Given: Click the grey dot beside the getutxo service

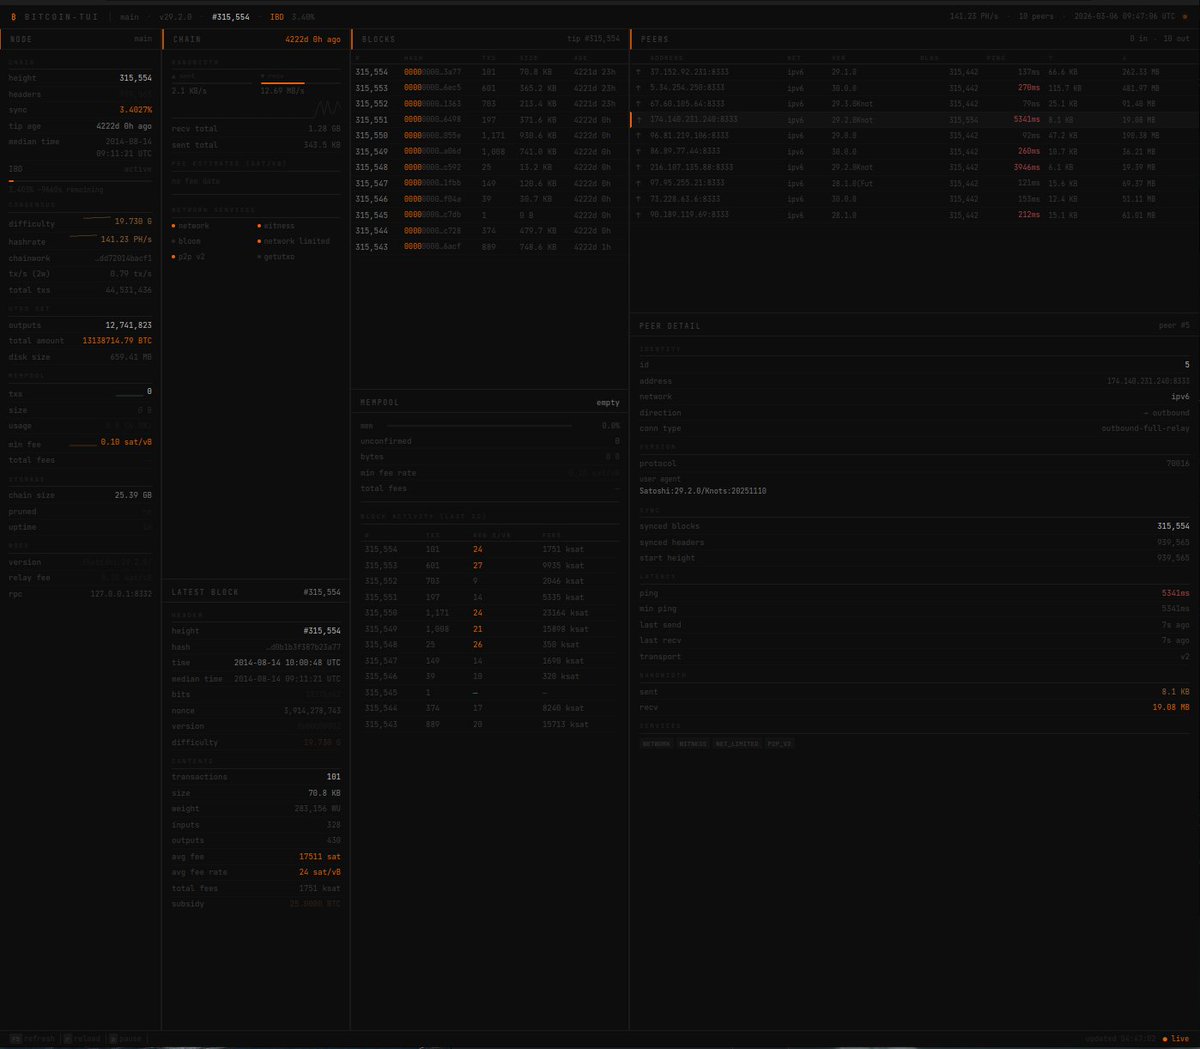Looking at the screenshot, I should [x=259, y=258].
